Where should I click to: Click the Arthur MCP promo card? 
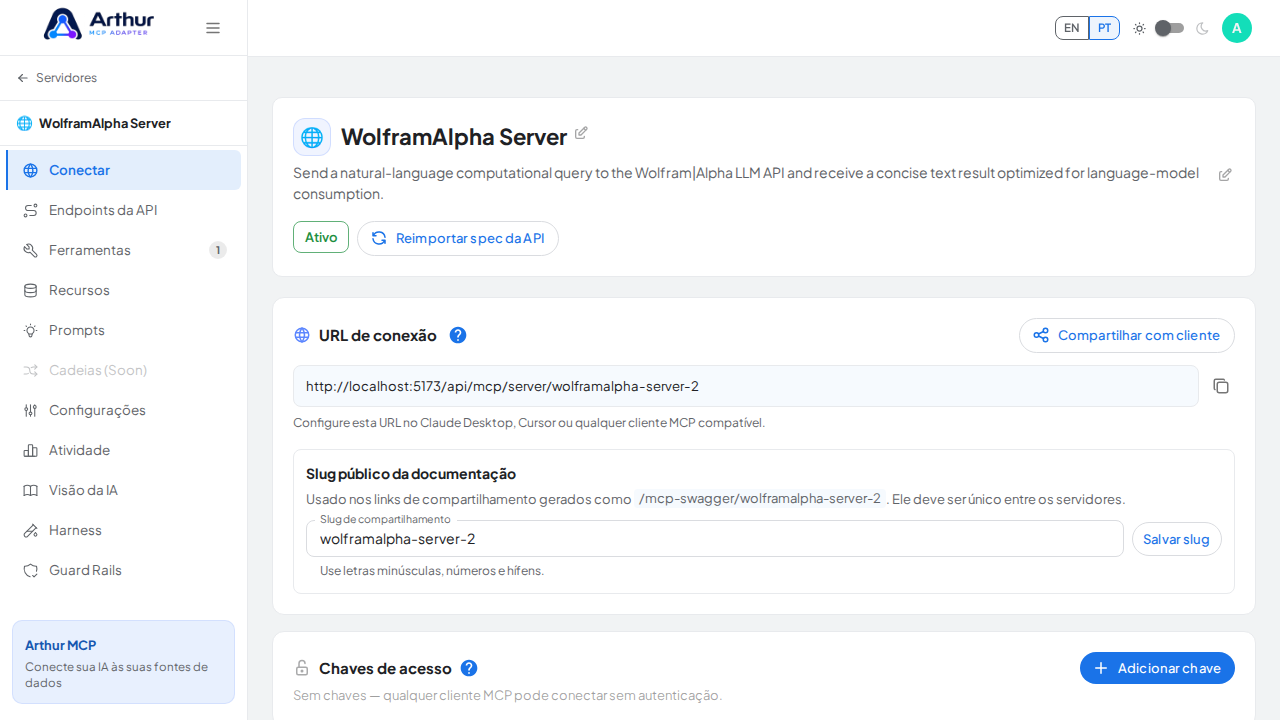[123, 662]
